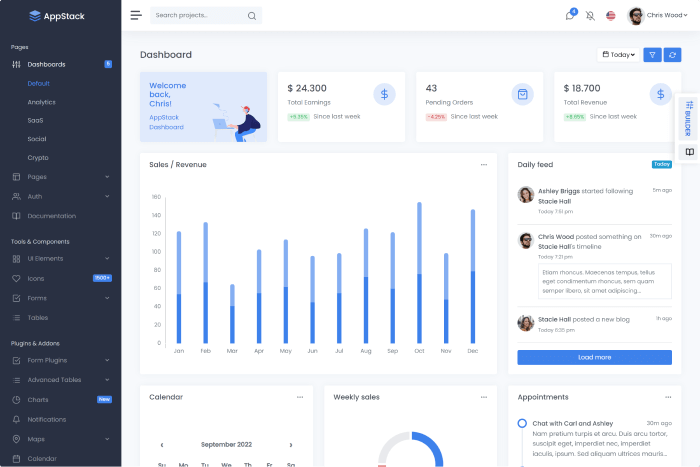The width and height of the screenshot is (700, 467).
Task: Select the Social dashboard
Action: [x=37, y=139]
